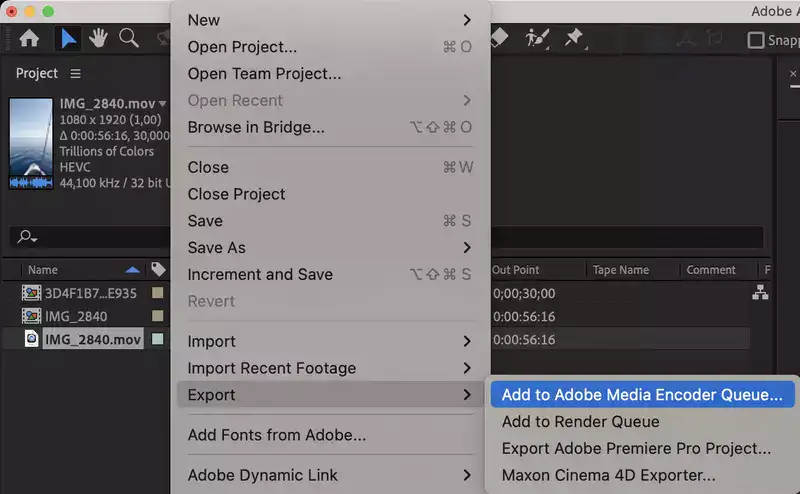Click label color swatch of 3D4F1B7...E935
The height and width of the screenshot is (494, 800).
coord(158,293)
